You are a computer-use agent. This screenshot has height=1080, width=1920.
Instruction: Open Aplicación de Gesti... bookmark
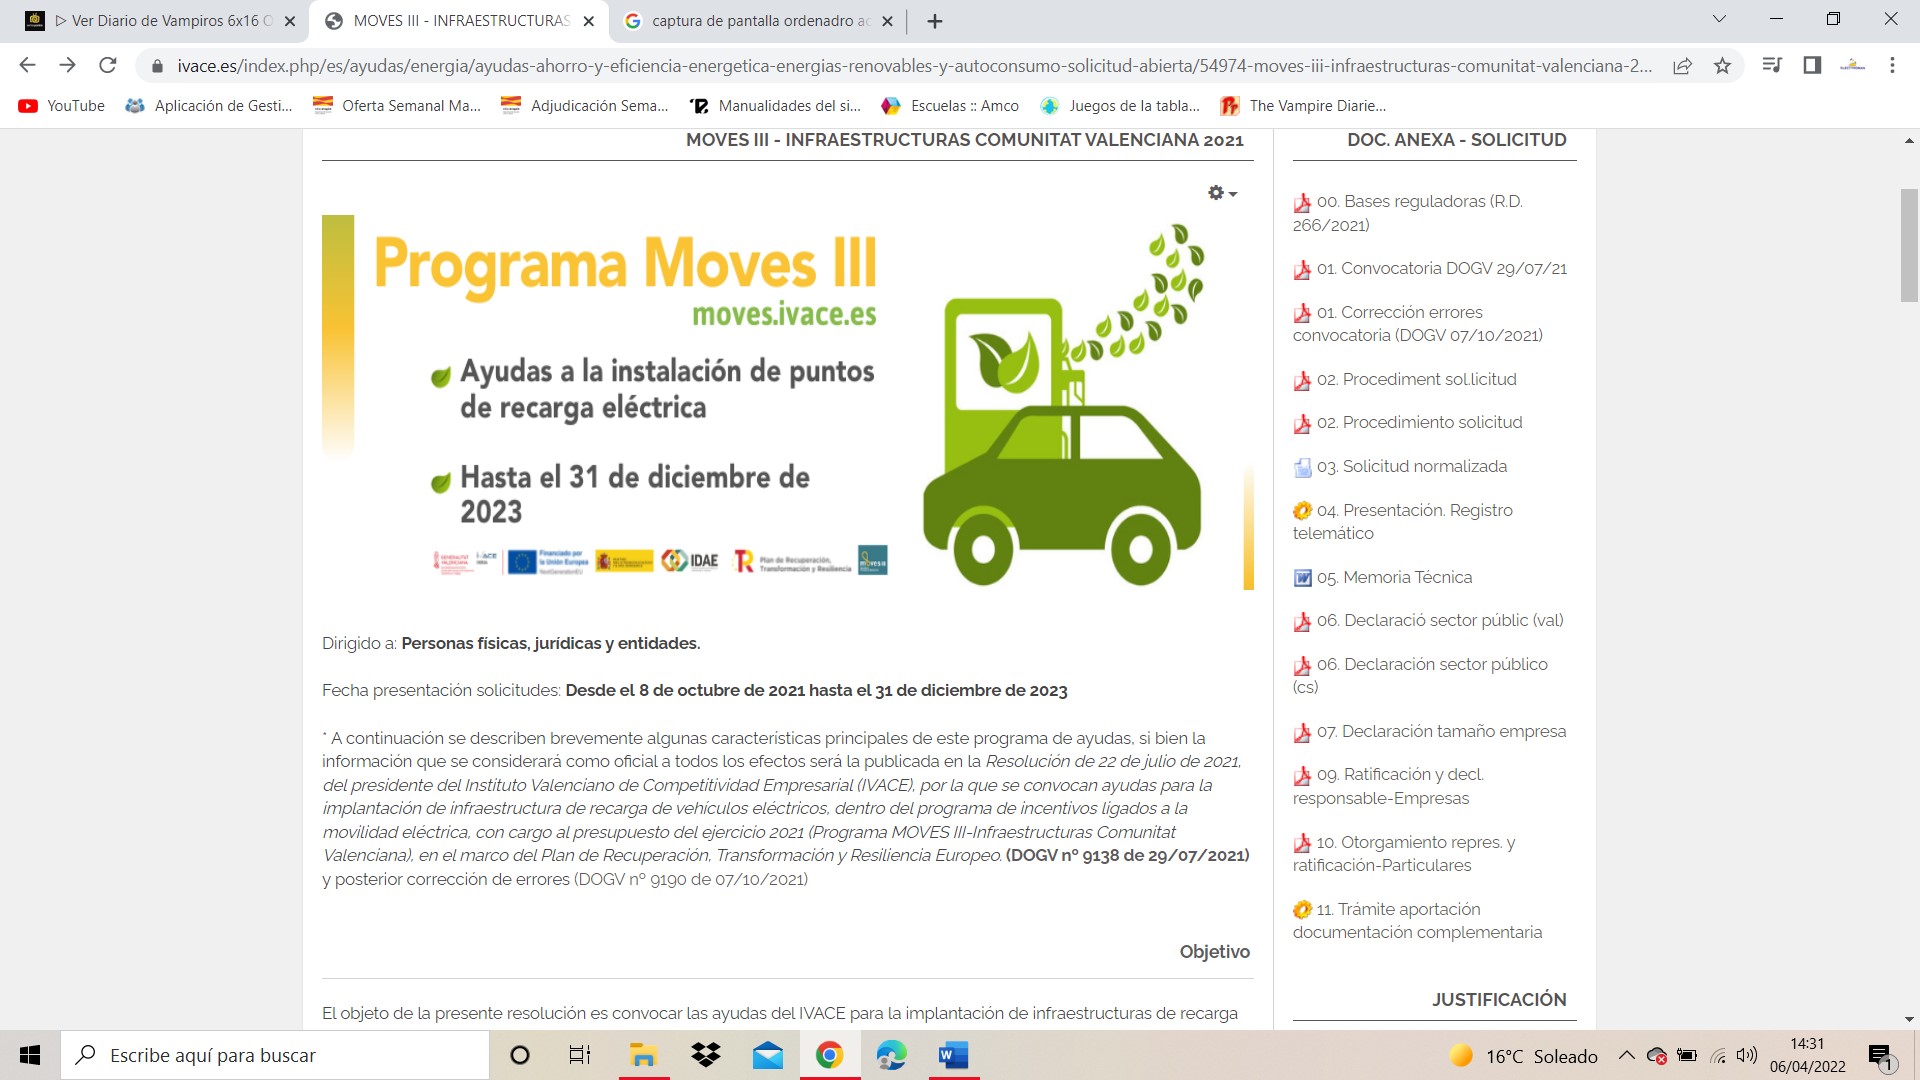[x=209, y=106]
